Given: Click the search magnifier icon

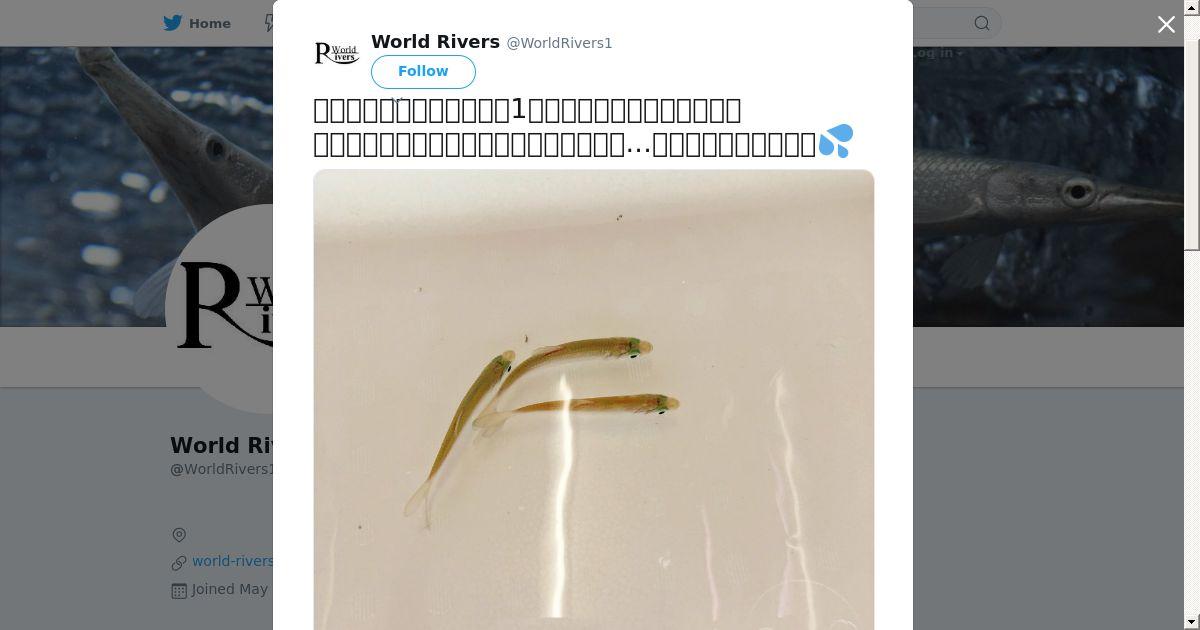Looking at the screenshot, I should (x=982, y=23).
